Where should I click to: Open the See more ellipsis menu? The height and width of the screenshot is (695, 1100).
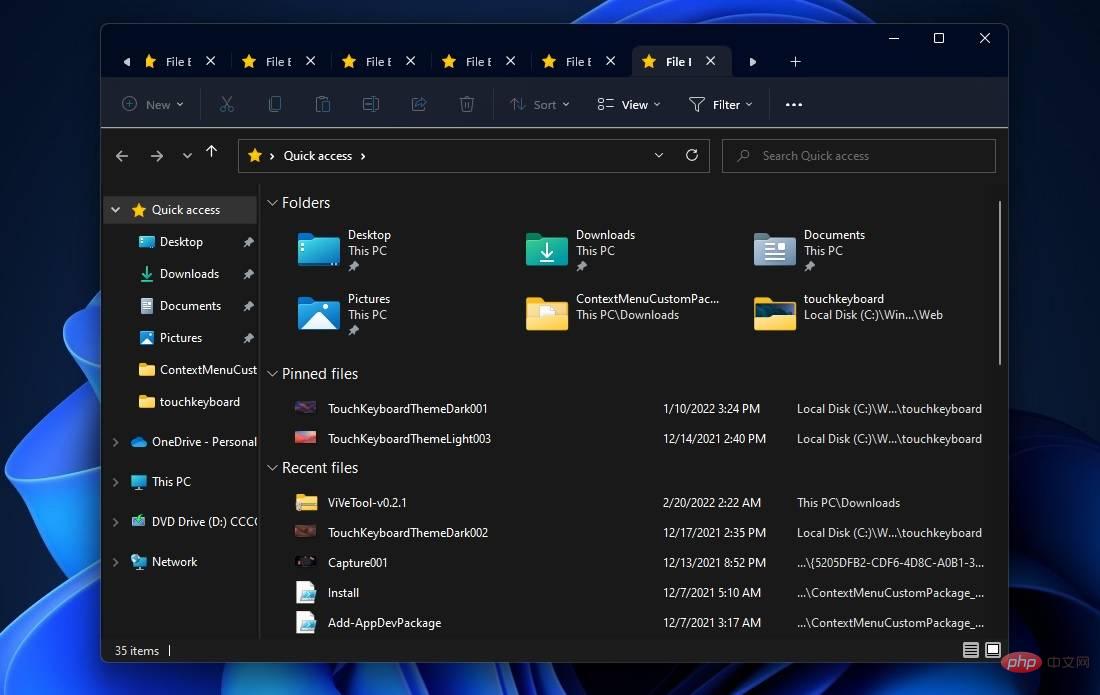click(793, 103)
